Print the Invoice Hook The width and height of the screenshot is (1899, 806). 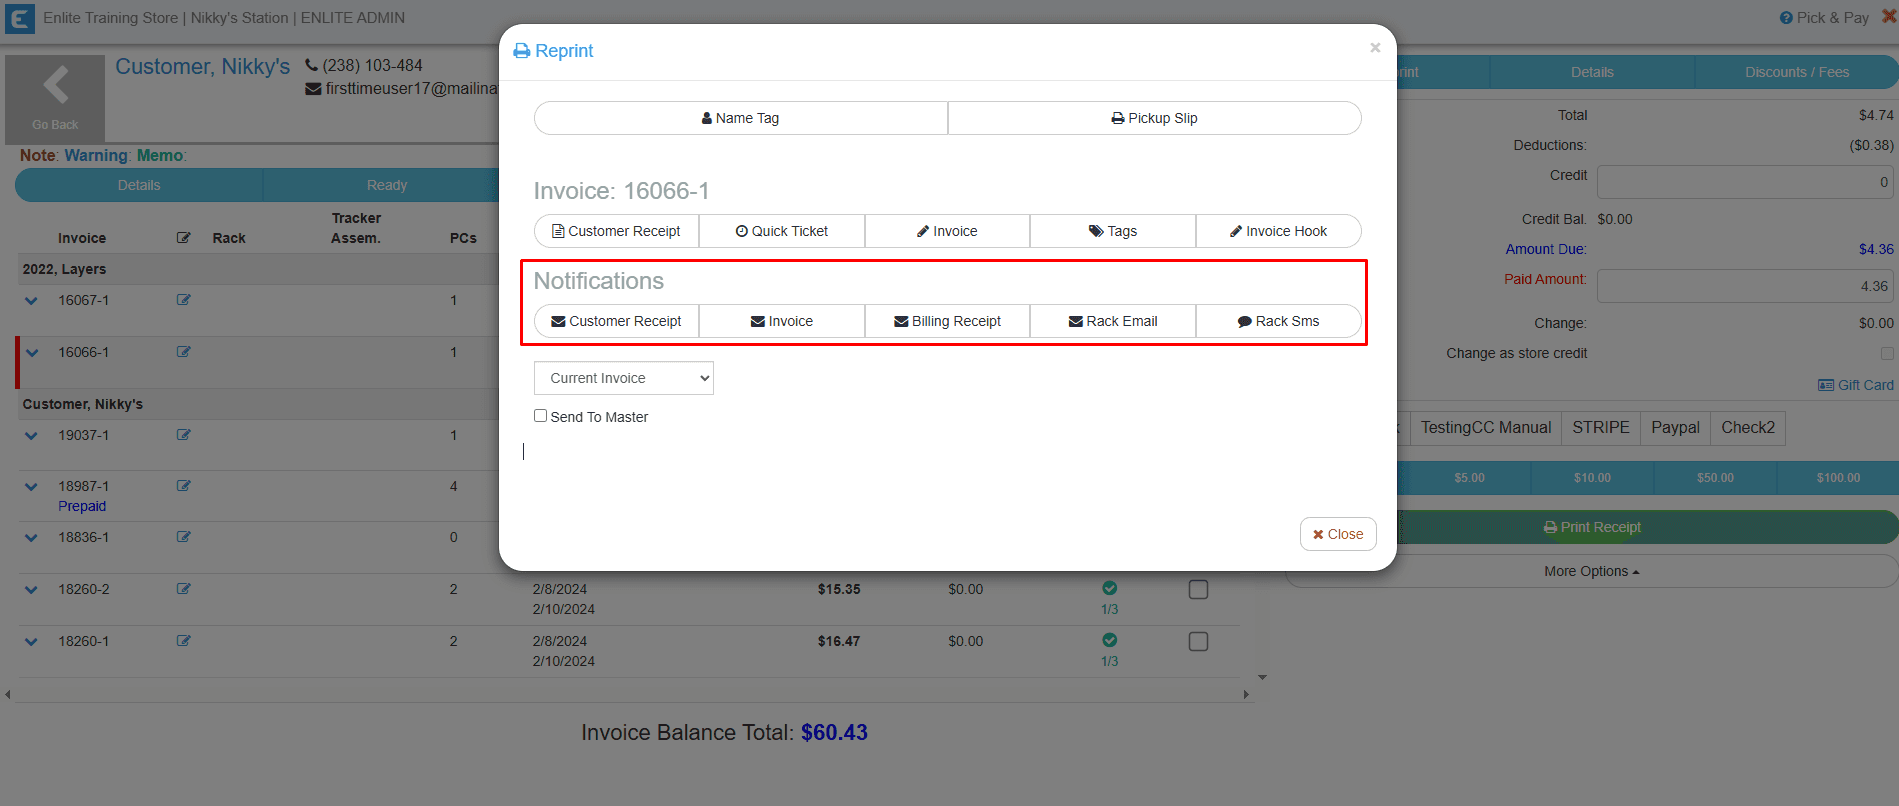coord(1278,231)
